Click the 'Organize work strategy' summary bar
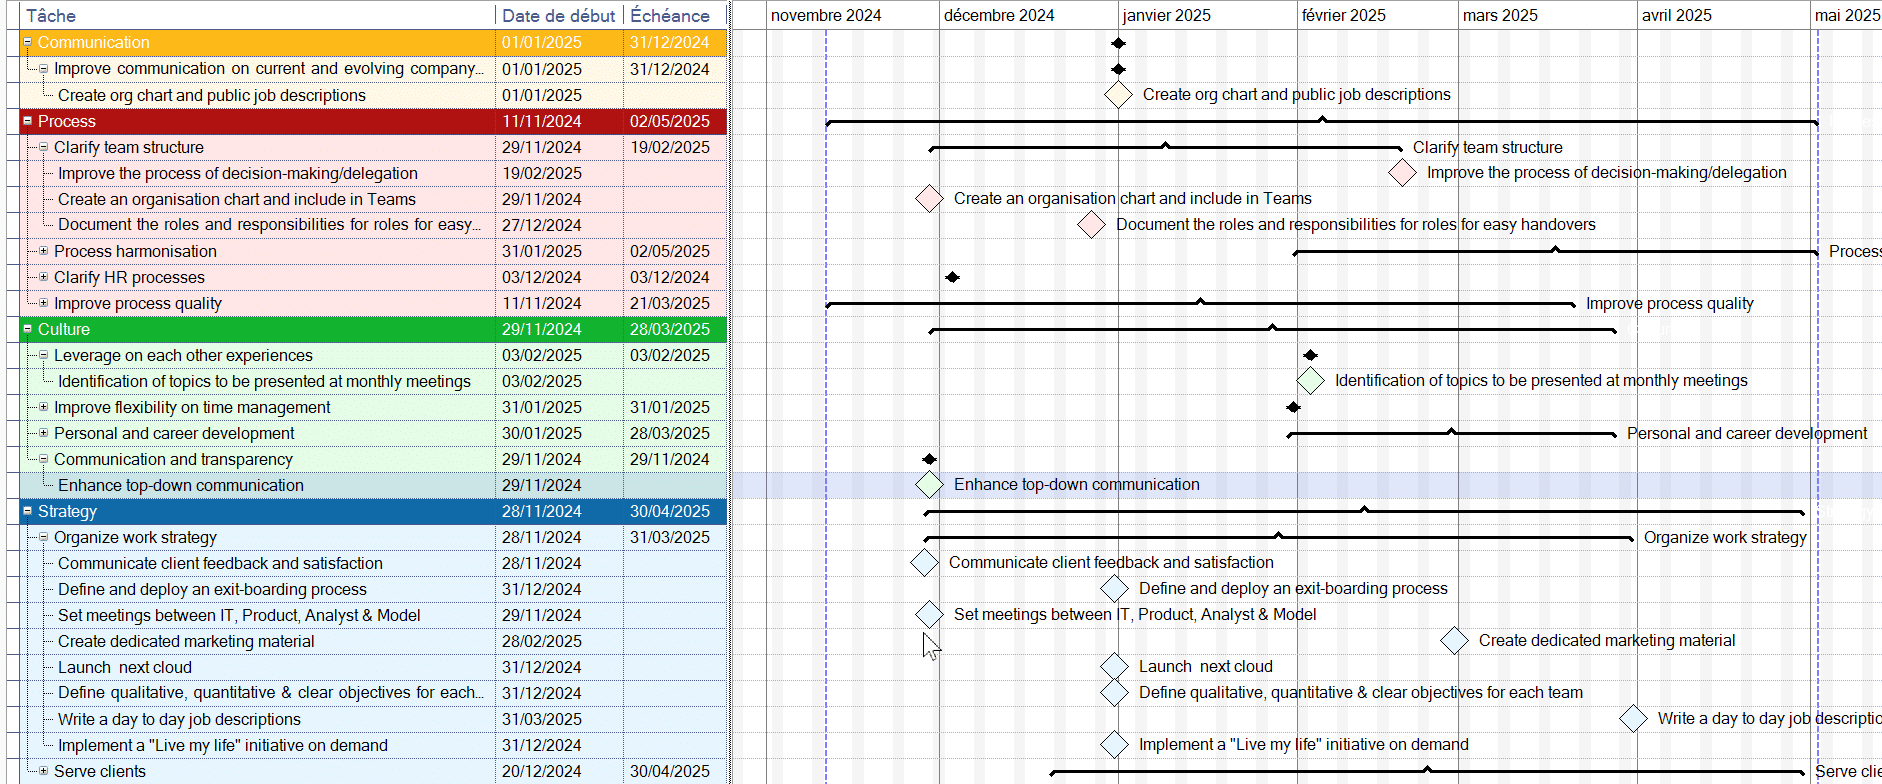1882x784 pixels. point(1278,538)
